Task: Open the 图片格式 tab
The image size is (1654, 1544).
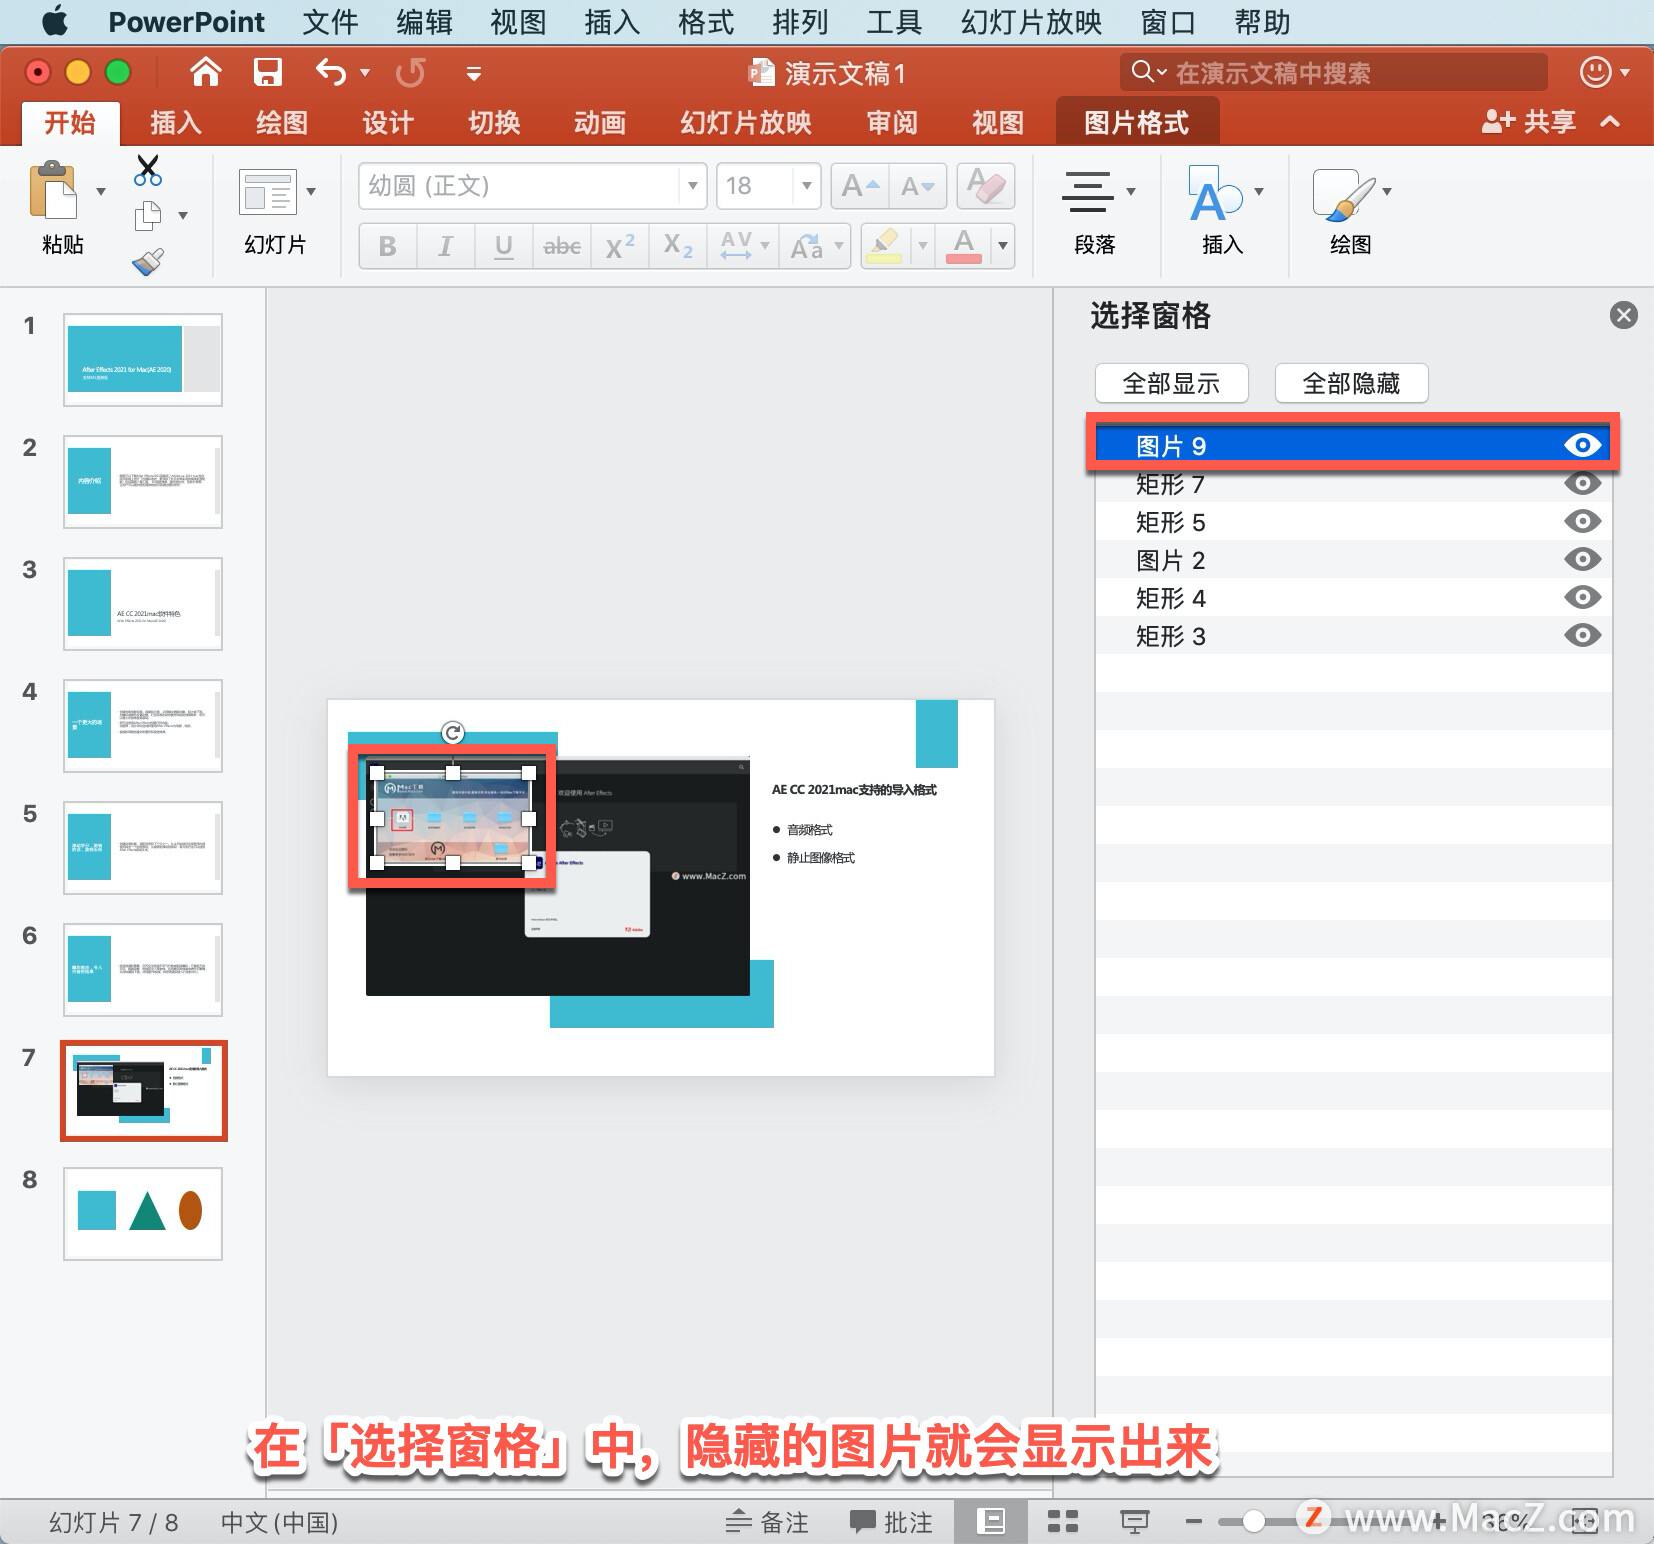Action: (x=1137, y=123)
